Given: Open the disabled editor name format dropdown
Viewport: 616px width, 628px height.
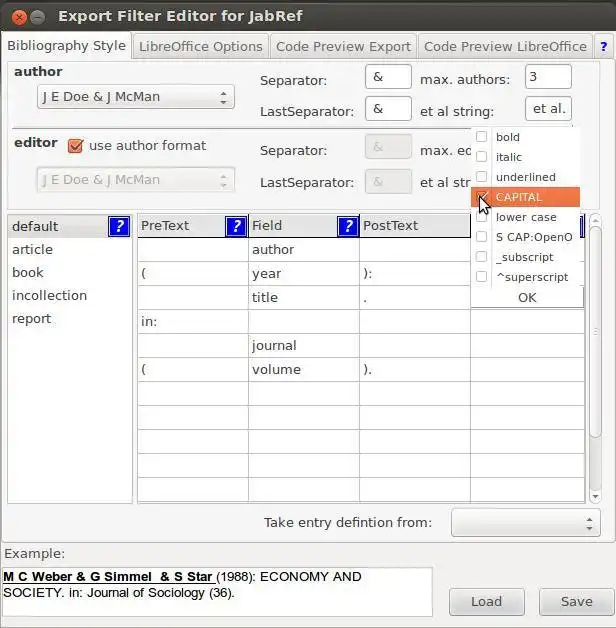Looking at the screenshot, I should click(x=136, y=180).
